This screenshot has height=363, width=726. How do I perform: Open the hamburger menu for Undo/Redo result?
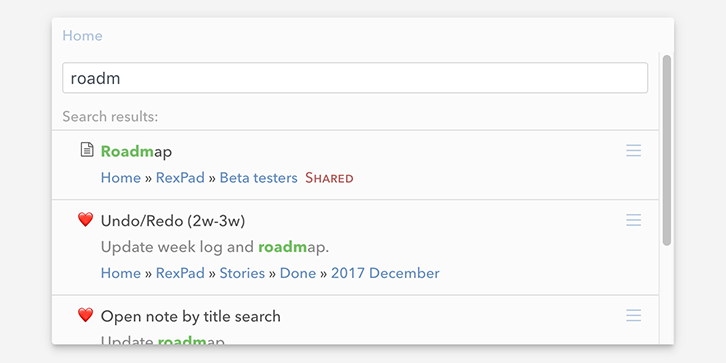click(633, 220)
